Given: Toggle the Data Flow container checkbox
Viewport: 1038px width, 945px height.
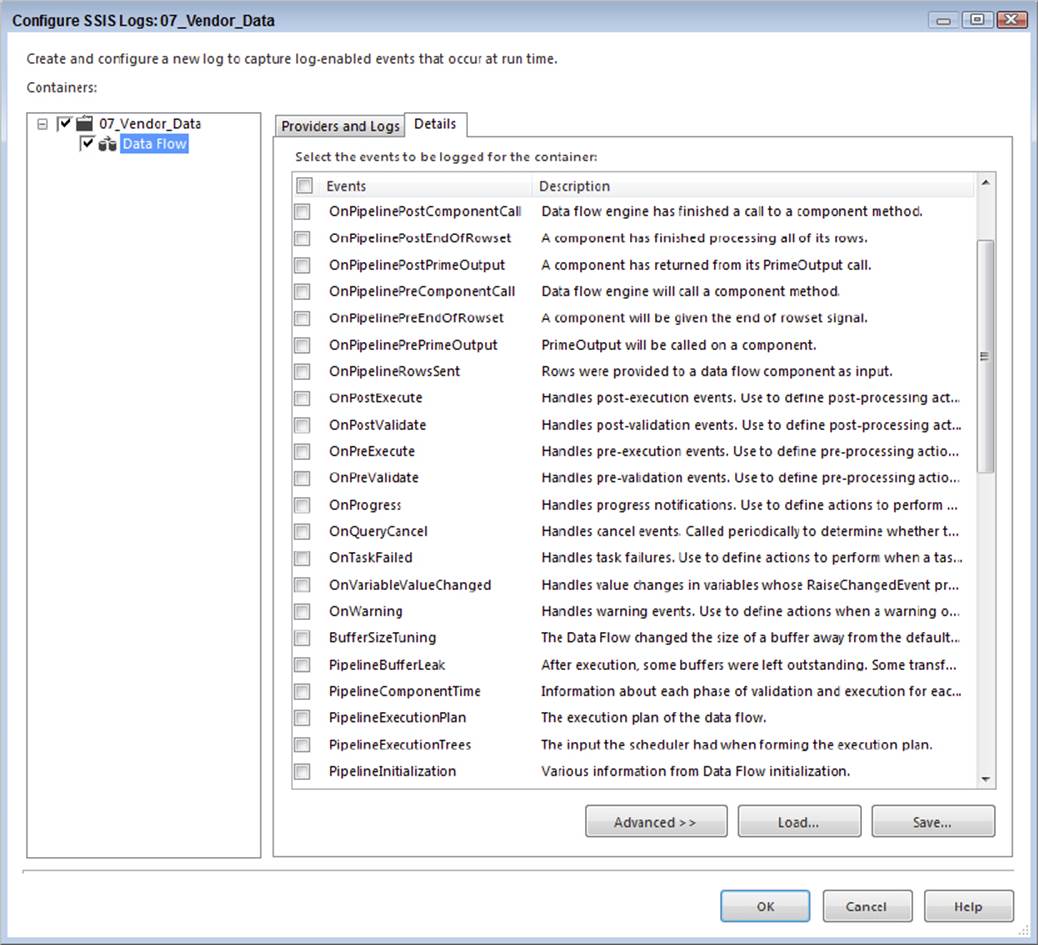Looking at the screenshot, I should tap(87, 143).
